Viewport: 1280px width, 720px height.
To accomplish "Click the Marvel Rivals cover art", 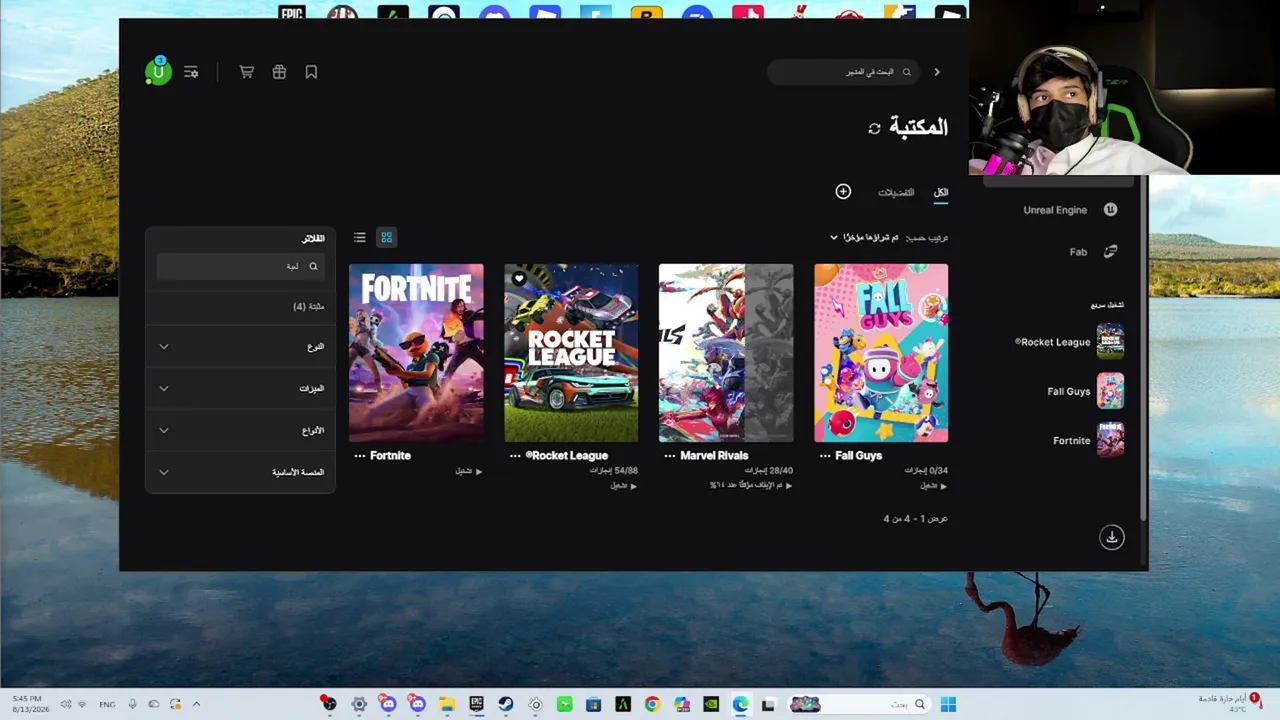I will 726,353.
